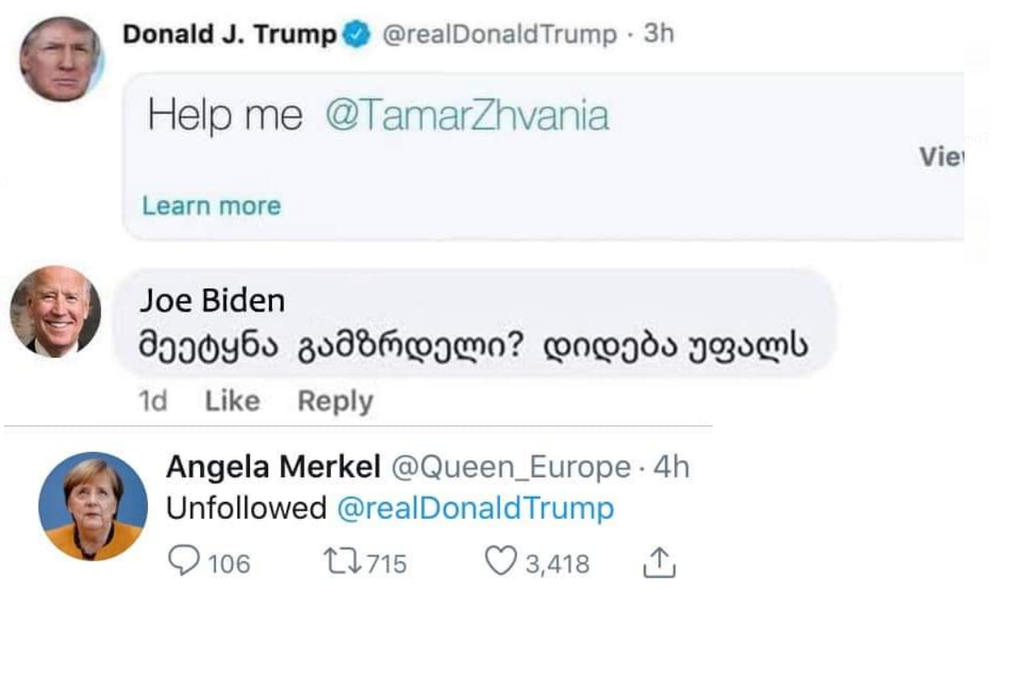This screenshot has height=697, width=1024.
Task: Open Joe Biden's profile picture
Action: (x=55, y=311)
